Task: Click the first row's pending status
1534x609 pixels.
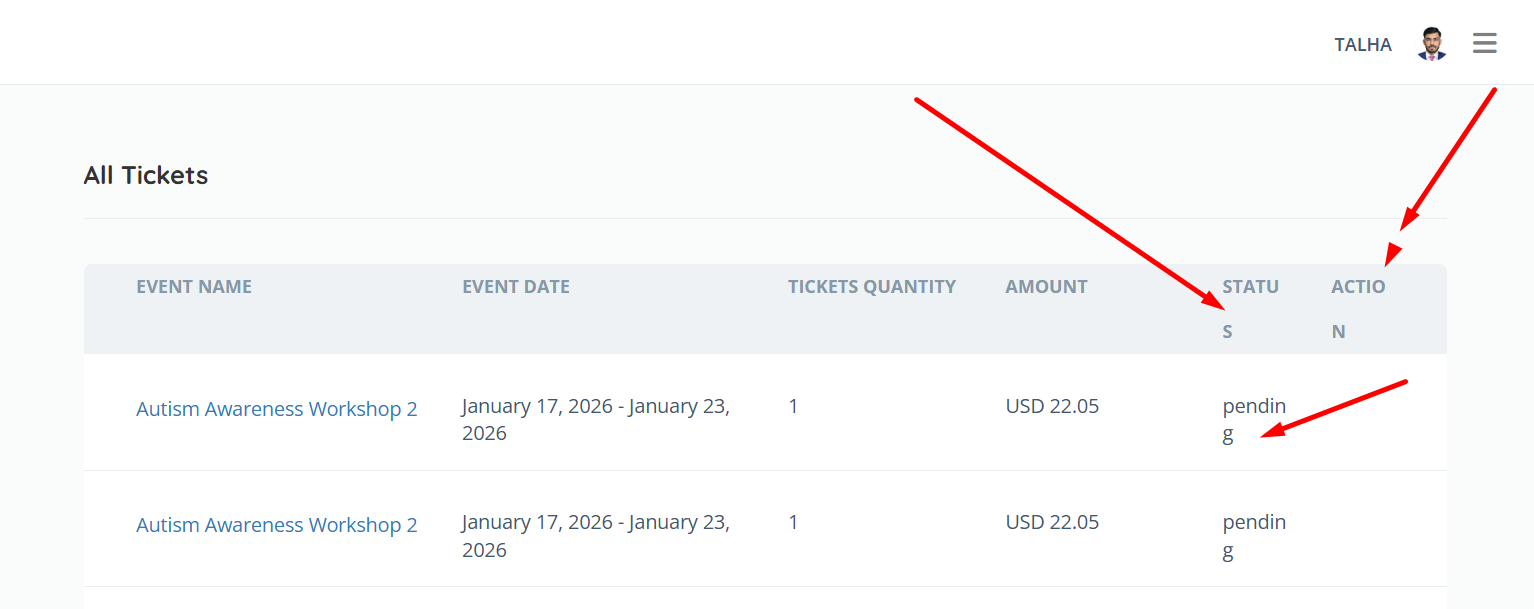Action: (x=1254, y=408)
